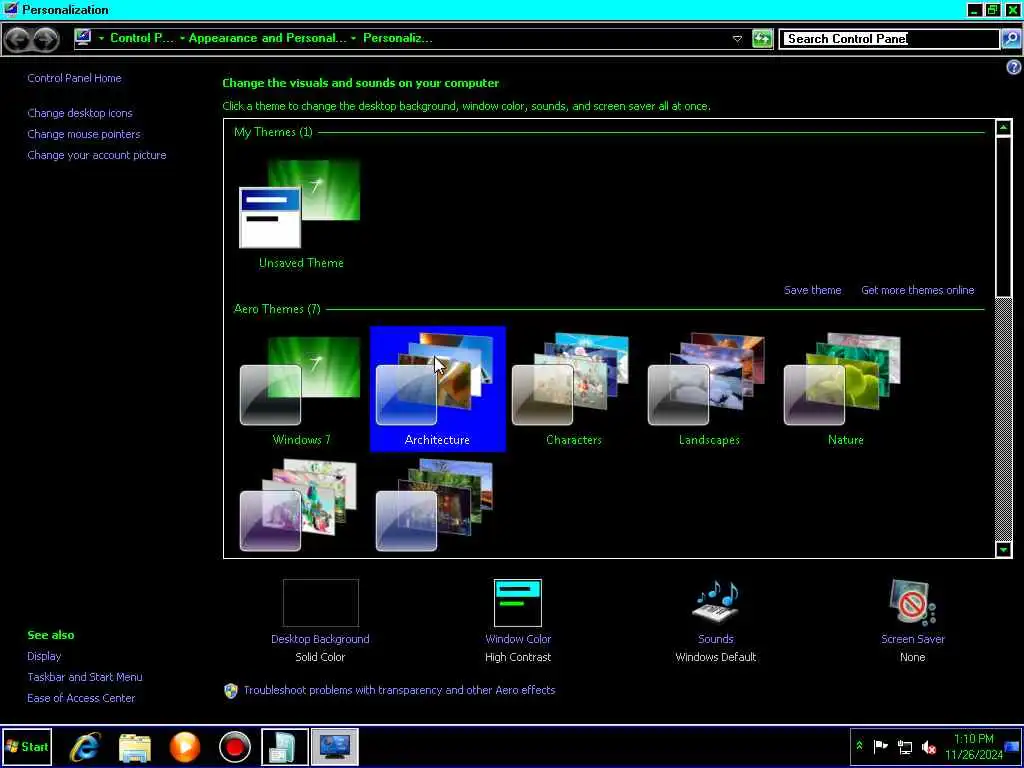
Task: Go forward with the Forward arrow button
Action: pyautogui.click(x=46, y=39)
